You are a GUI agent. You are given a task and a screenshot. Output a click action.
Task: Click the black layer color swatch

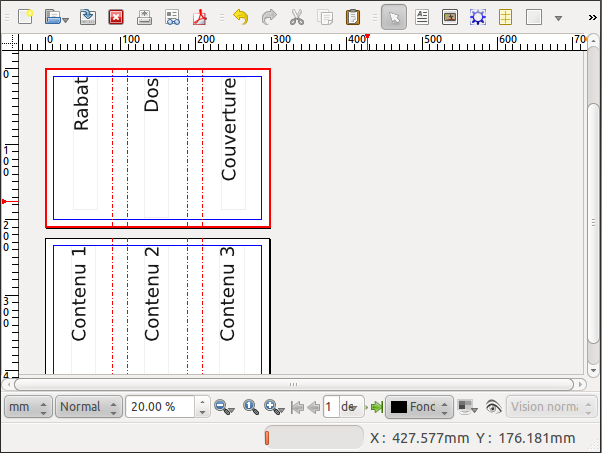pos(399,407)
